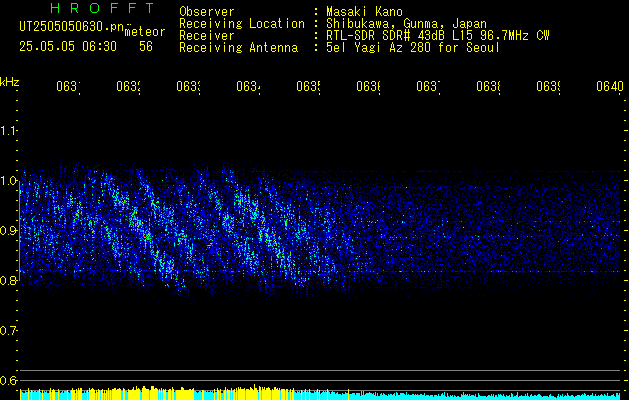Click the 0.6 kHz axis label
This screenshot has height=400, width=629.
click(8, 380)
